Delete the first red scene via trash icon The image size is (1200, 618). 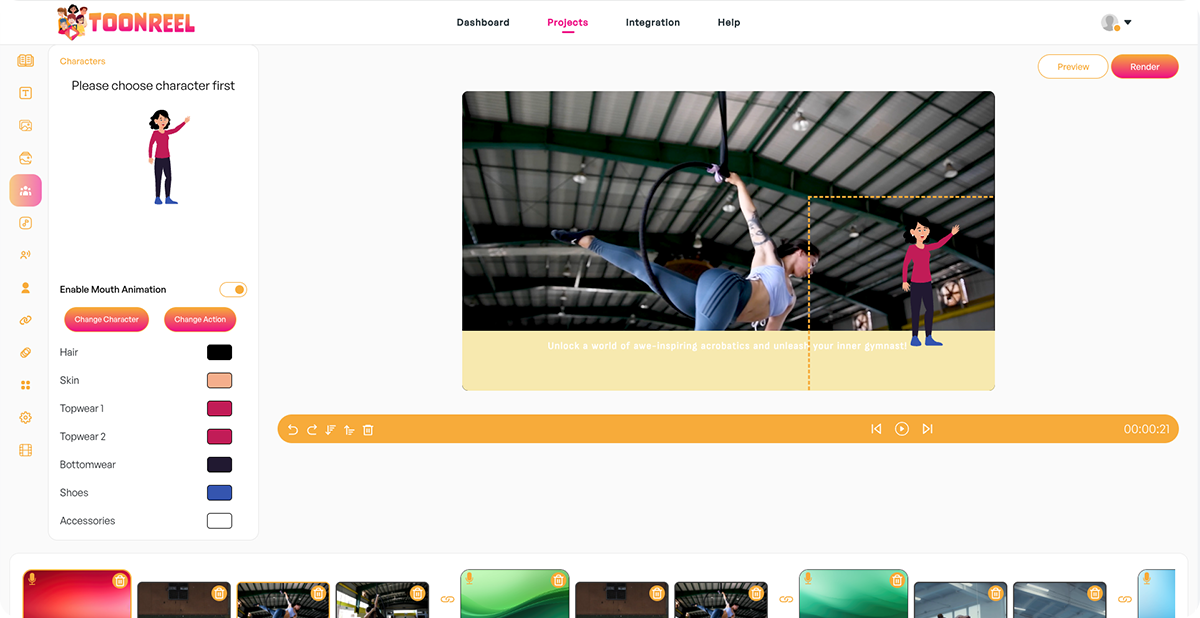[x=120, y=580]
